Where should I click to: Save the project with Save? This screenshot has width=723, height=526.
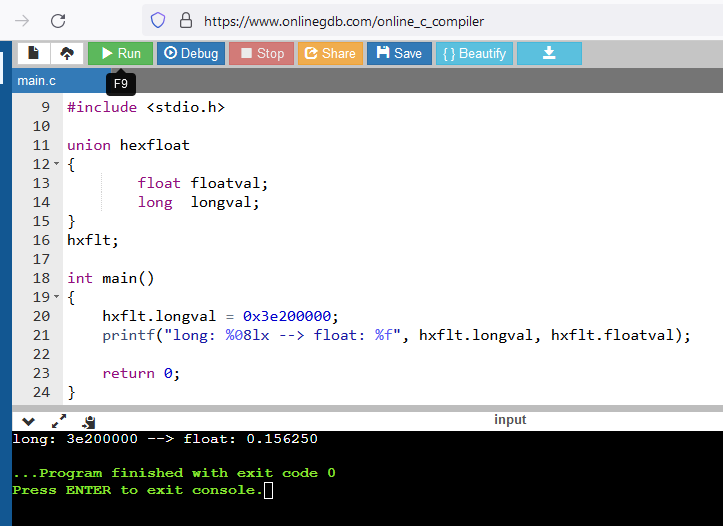tap(399, 53)
